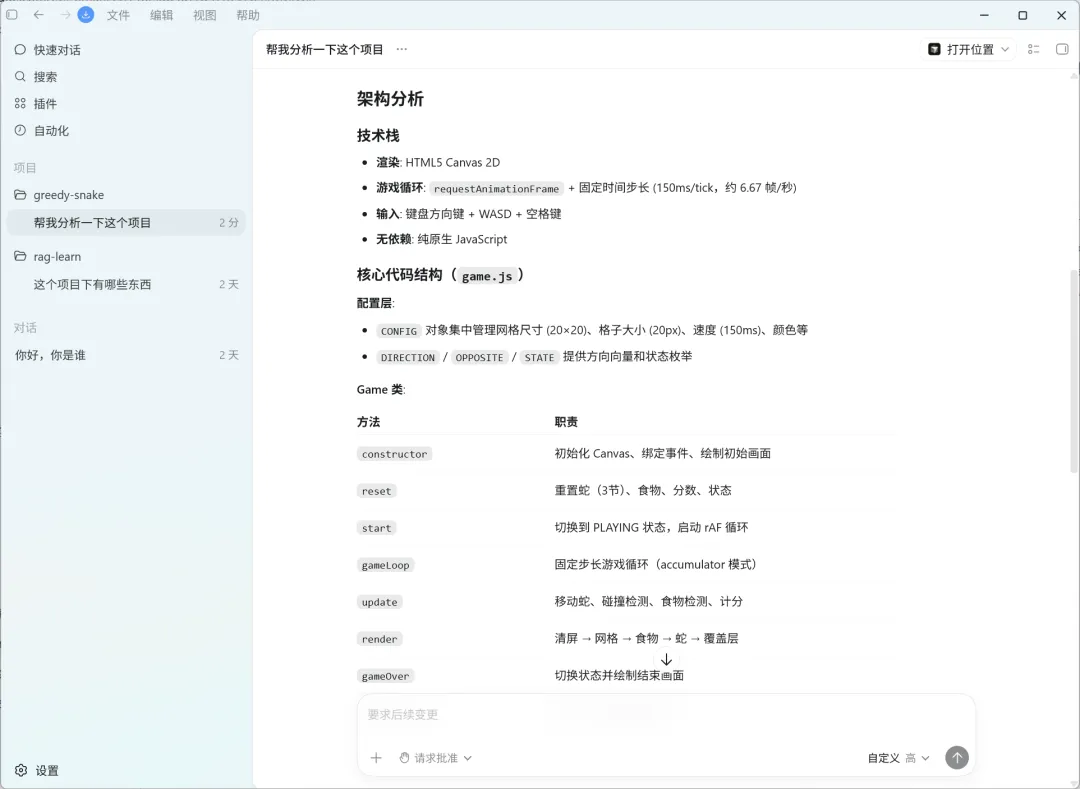Click the 快速对话 chat bubble icon
1080x789 pixels.
pos(20,50)
